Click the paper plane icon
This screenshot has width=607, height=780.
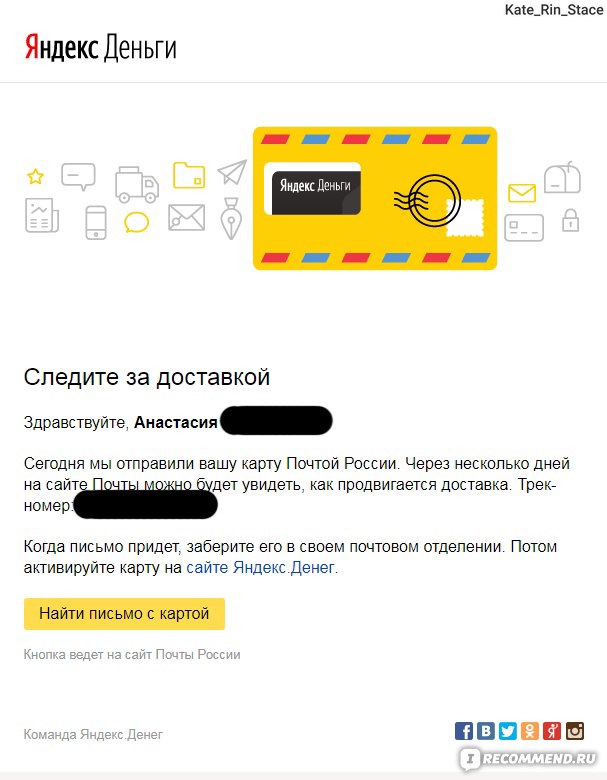click(232, 172)
